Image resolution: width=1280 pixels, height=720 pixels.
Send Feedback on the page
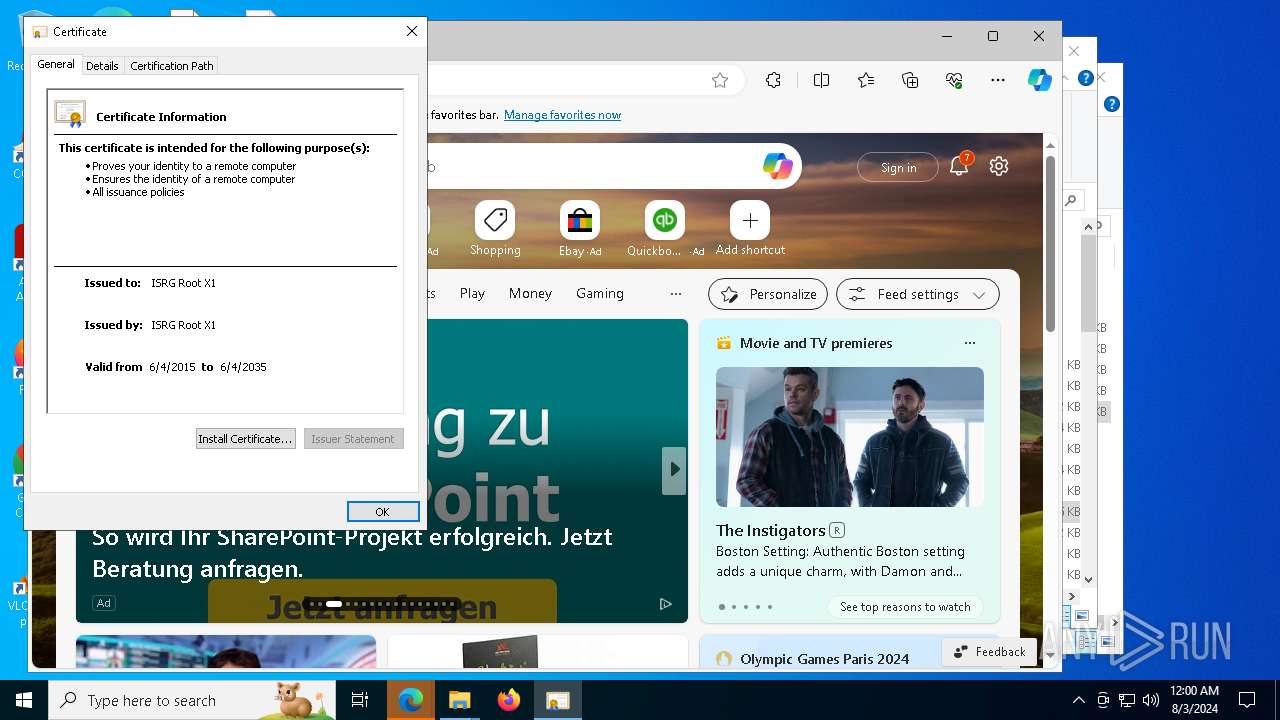coord(990,652)
